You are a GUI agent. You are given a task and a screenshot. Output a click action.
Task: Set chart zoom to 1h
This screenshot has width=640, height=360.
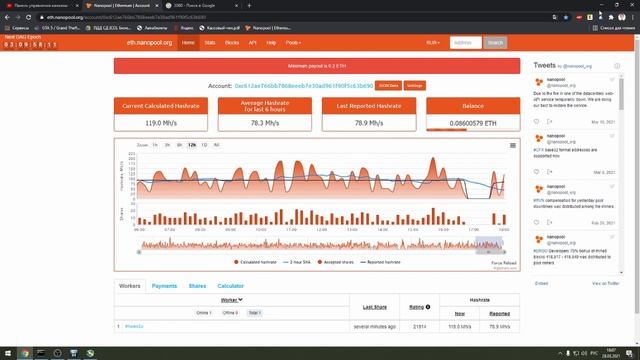point(155,145)
